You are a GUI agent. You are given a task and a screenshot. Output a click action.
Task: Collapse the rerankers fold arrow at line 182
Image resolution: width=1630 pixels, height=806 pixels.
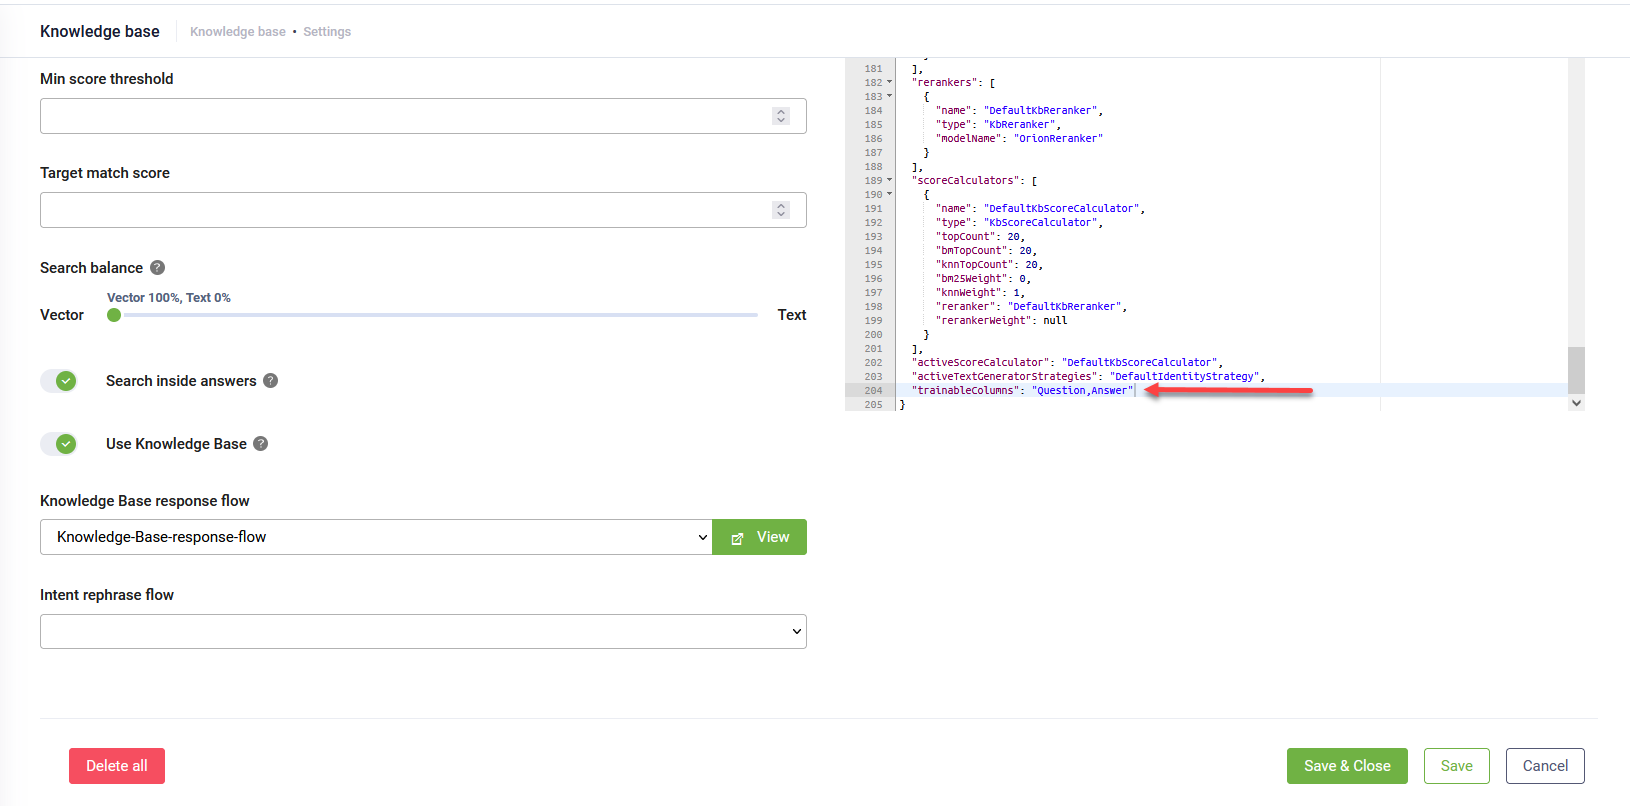click(889, 83)
